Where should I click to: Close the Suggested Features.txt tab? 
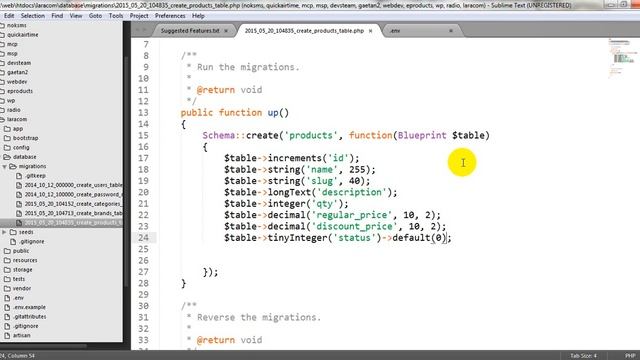pyautogui.click(x=226, y=31)
